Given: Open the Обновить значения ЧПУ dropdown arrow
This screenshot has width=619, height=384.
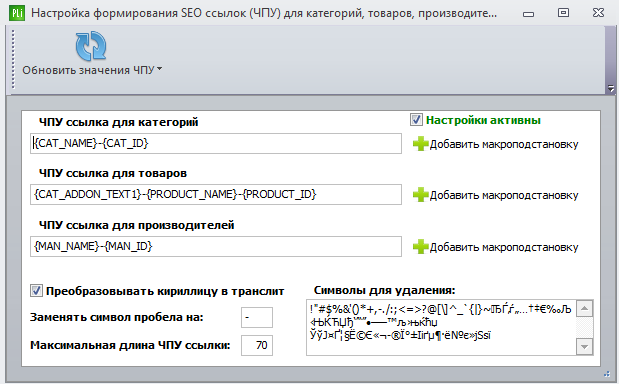Looking at the screenshot, I should click(x=159, y=69).
